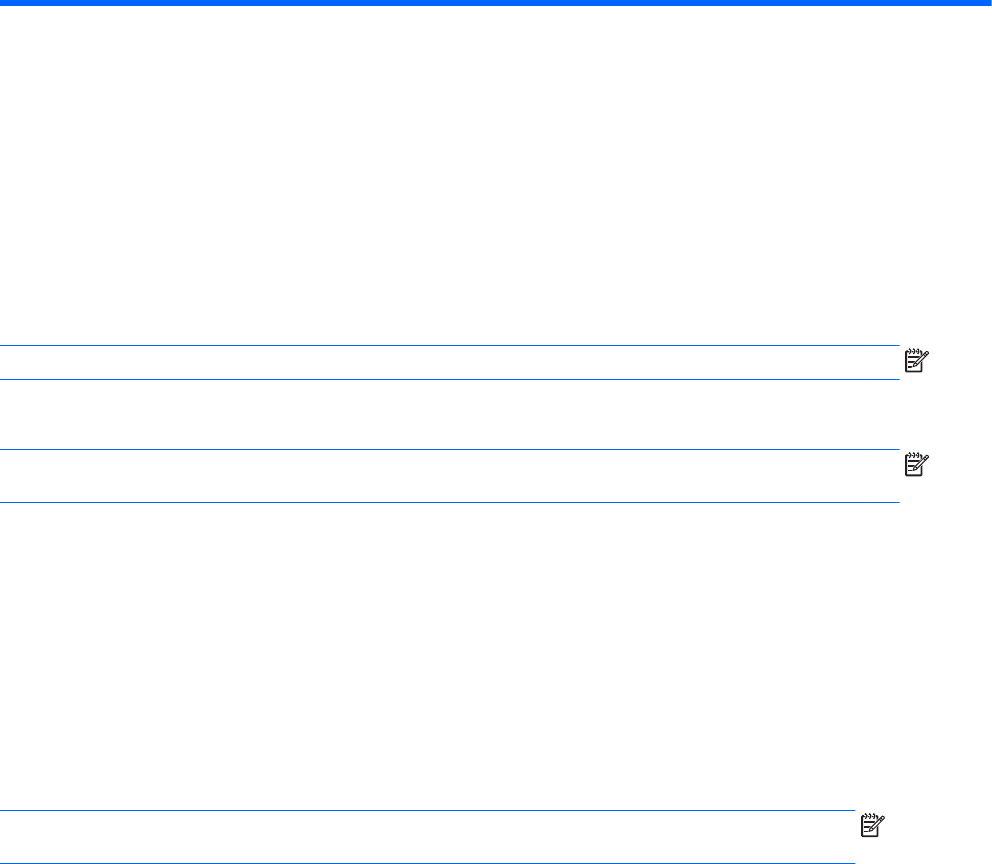Click the right end of the top blue bar
The width and height of the screenshot is (992, 864).
986,3
